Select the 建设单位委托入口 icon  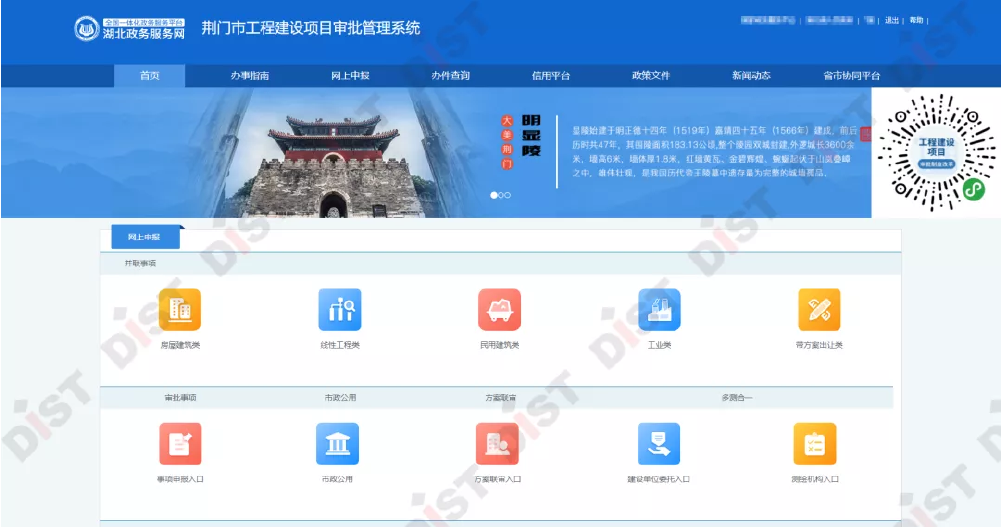click(x=659, y=444)
